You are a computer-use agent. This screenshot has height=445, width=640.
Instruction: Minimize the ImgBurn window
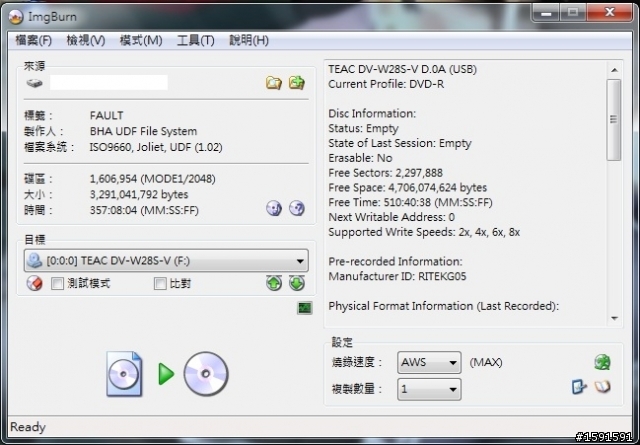[546, 13]
